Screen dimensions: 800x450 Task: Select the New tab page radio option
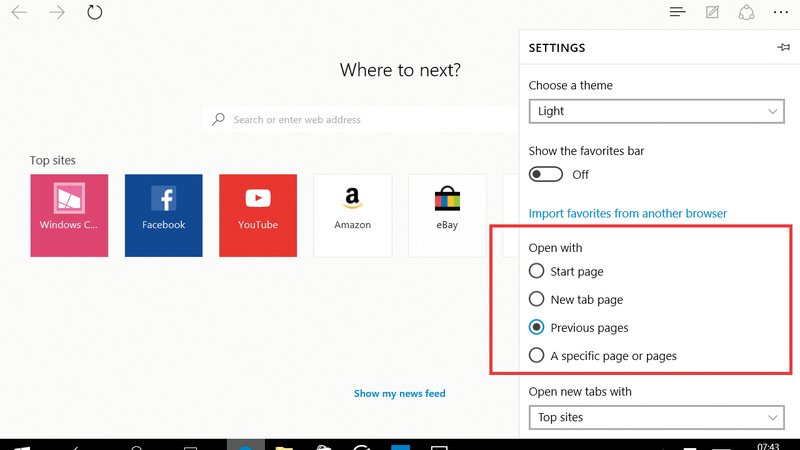pos(537,299)
